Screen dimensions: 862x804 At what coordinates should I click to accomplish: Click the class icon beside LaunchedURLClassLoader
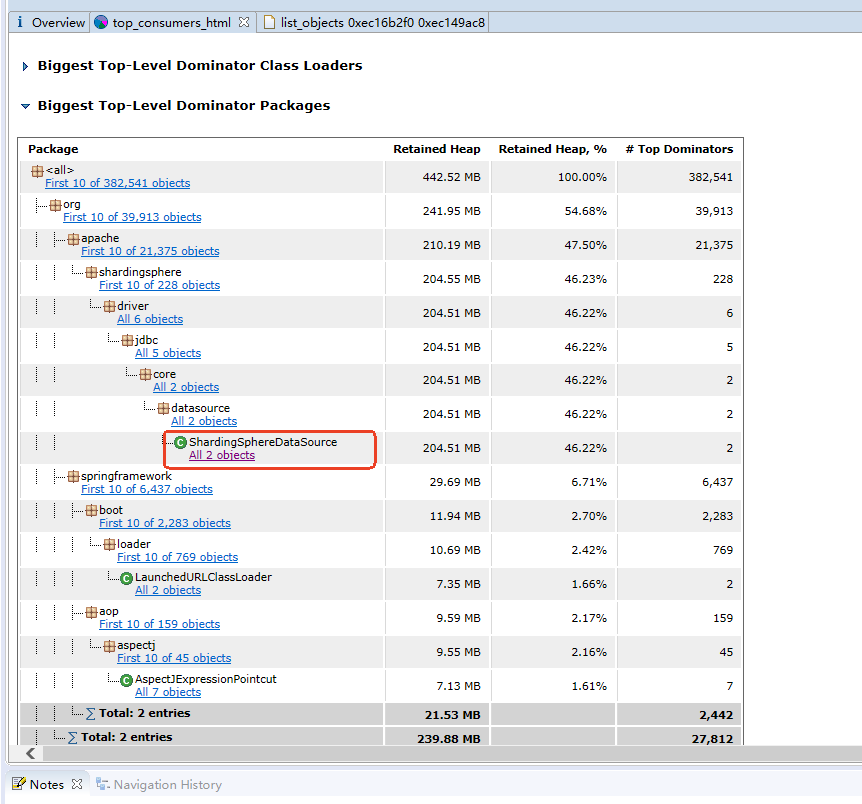(x=126, y=578)
